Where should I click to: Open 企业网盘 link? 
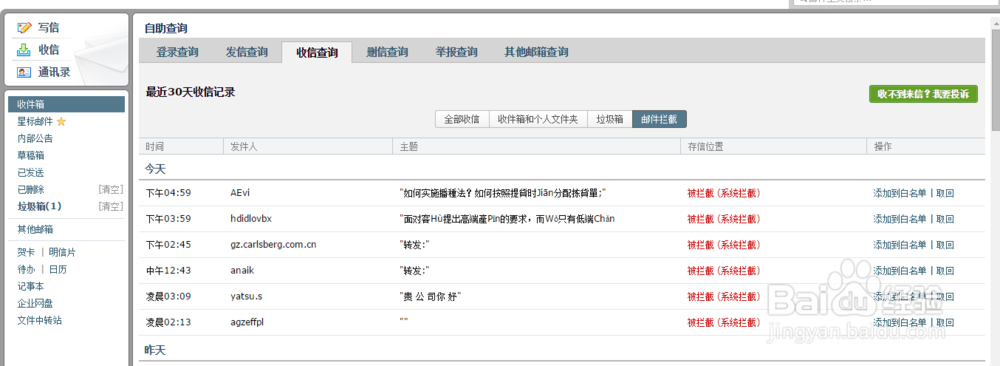coord(35,304)
